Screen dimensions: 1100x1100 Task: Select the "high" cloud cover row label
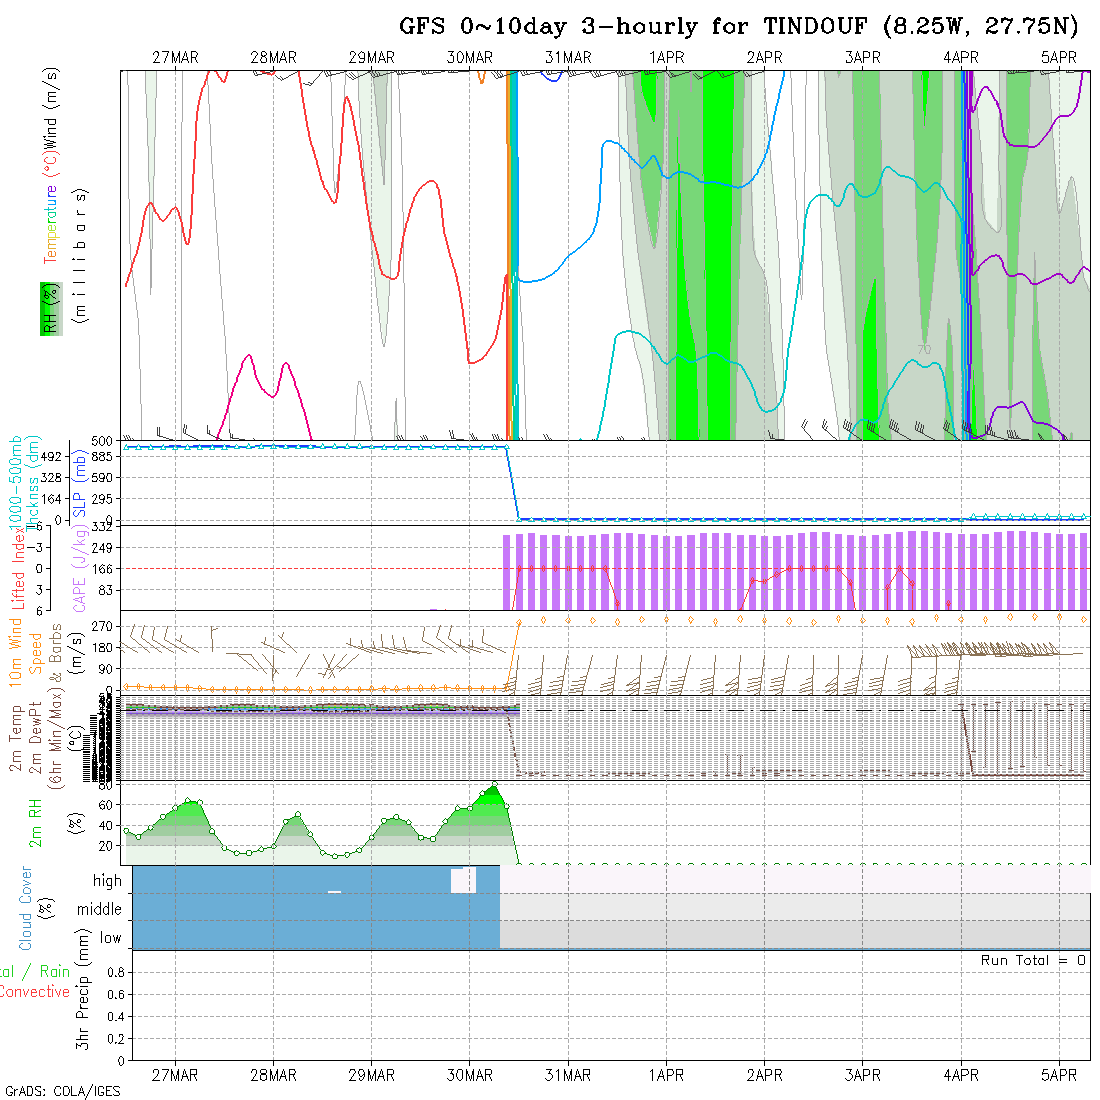tap(107, 881)
